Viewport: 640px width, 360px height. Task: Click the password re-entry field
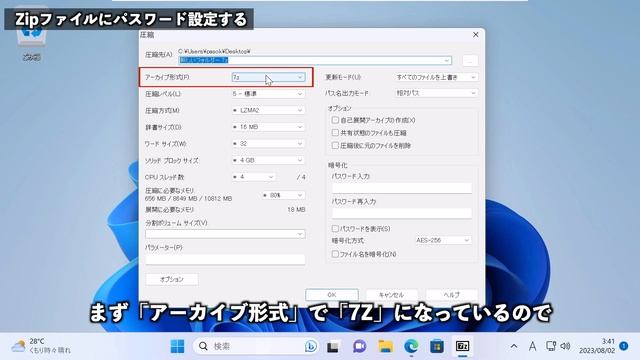click(402, 213)
